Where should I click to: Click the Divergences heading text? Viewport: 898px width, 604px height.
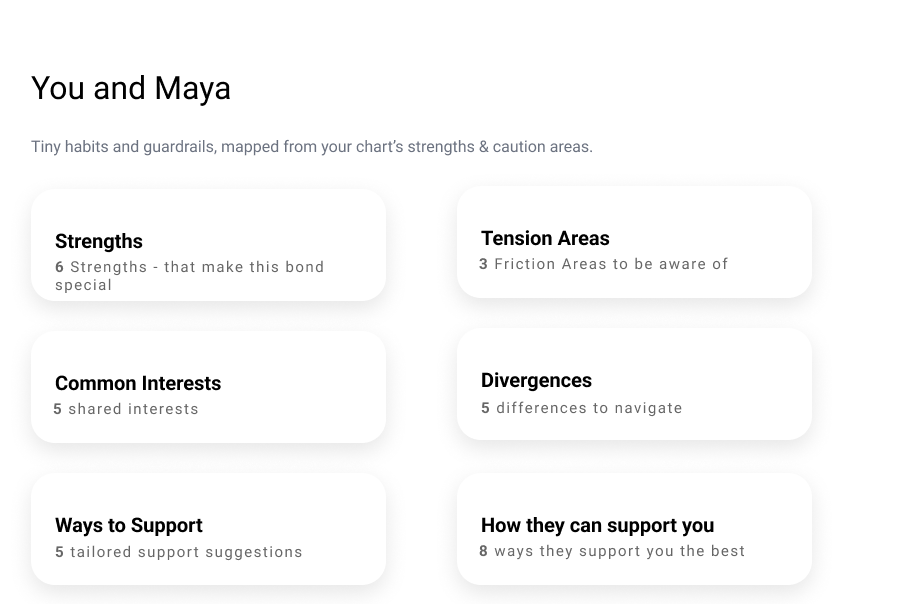click(x=536, y=380)
